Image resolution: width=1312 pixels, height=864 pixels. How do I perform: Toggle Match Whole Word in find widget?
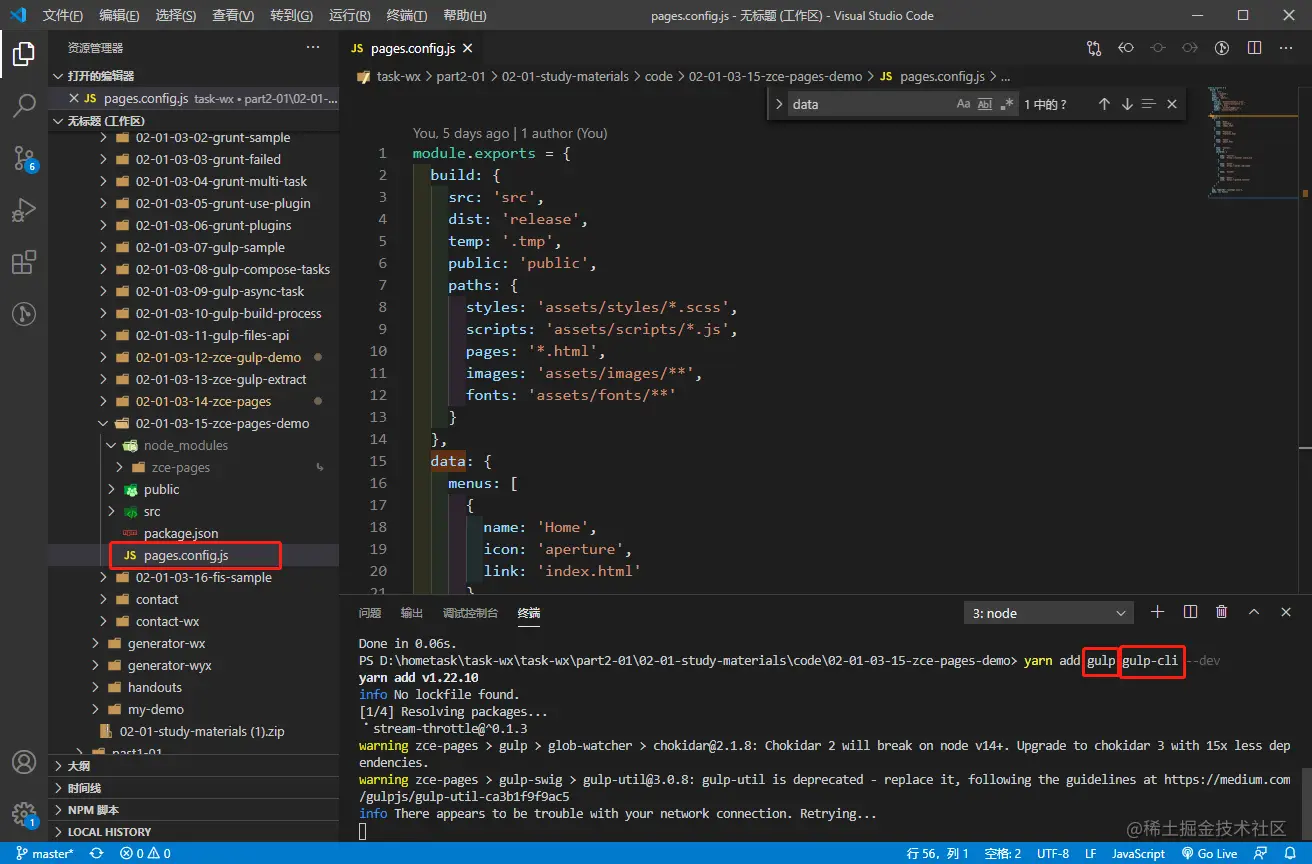(985, 104)
